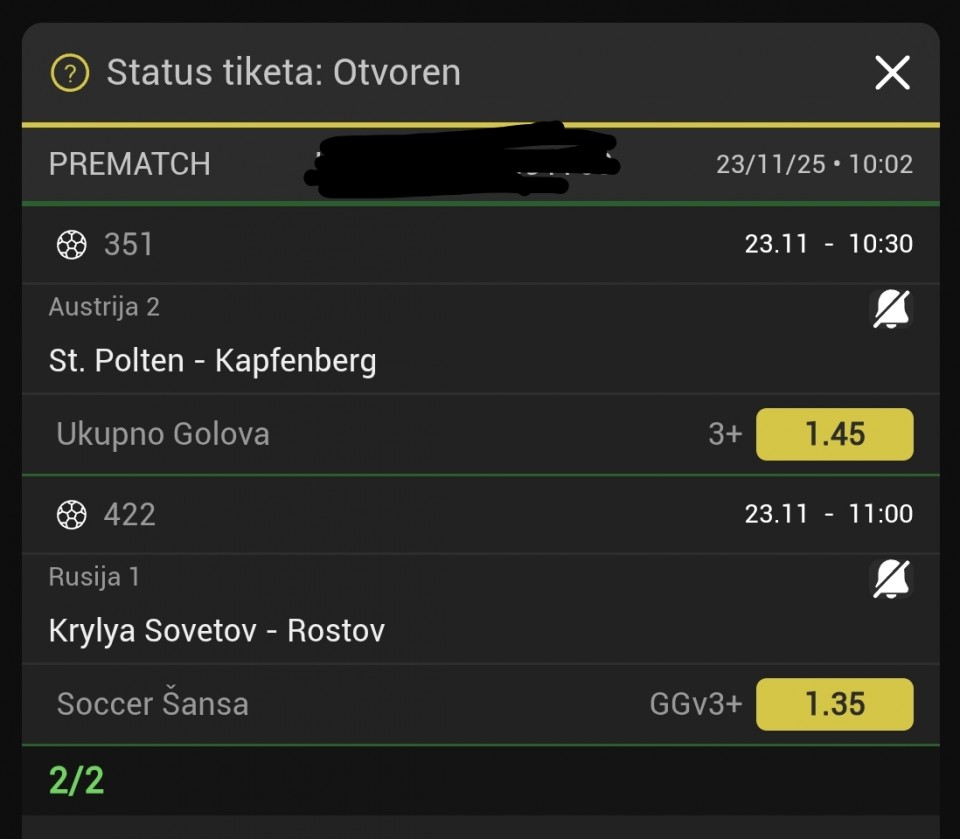This screenshot has height=839, width=960.
Task: Click the Status tiketa: Otvoren title
Action: [x=283, y=73]
